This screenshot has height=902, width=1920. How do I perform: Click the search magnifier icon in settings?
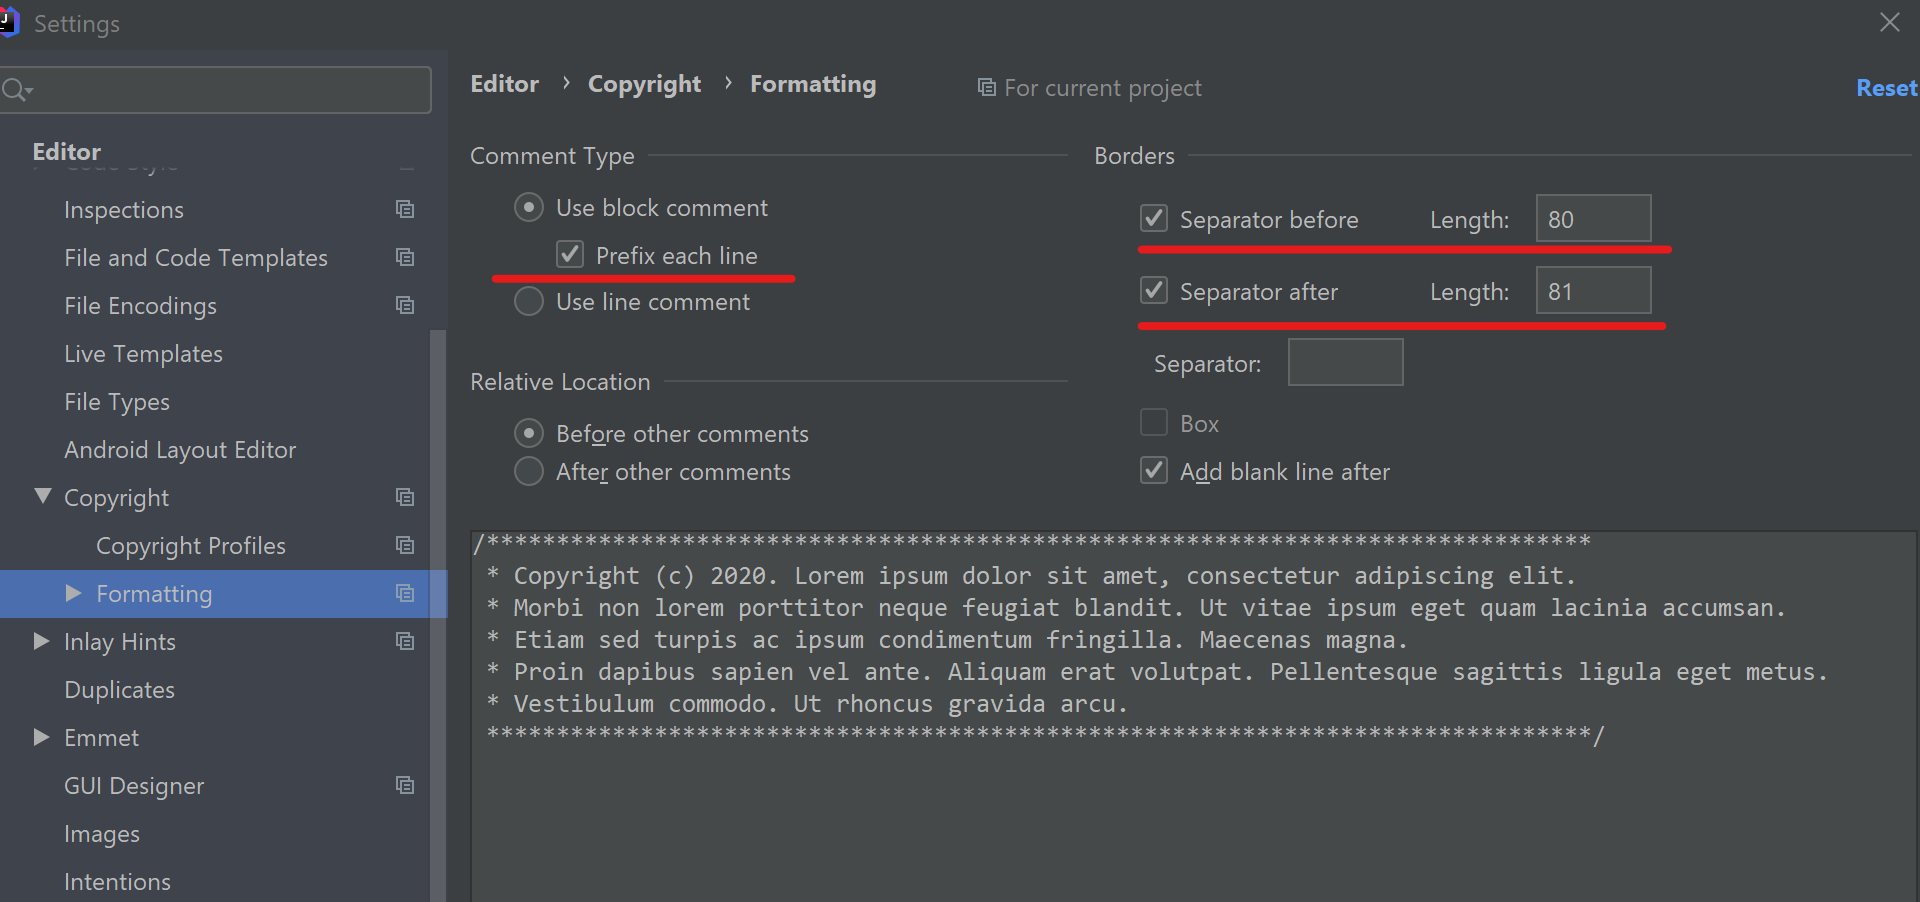pyautogui.click(x=16, y=90)
